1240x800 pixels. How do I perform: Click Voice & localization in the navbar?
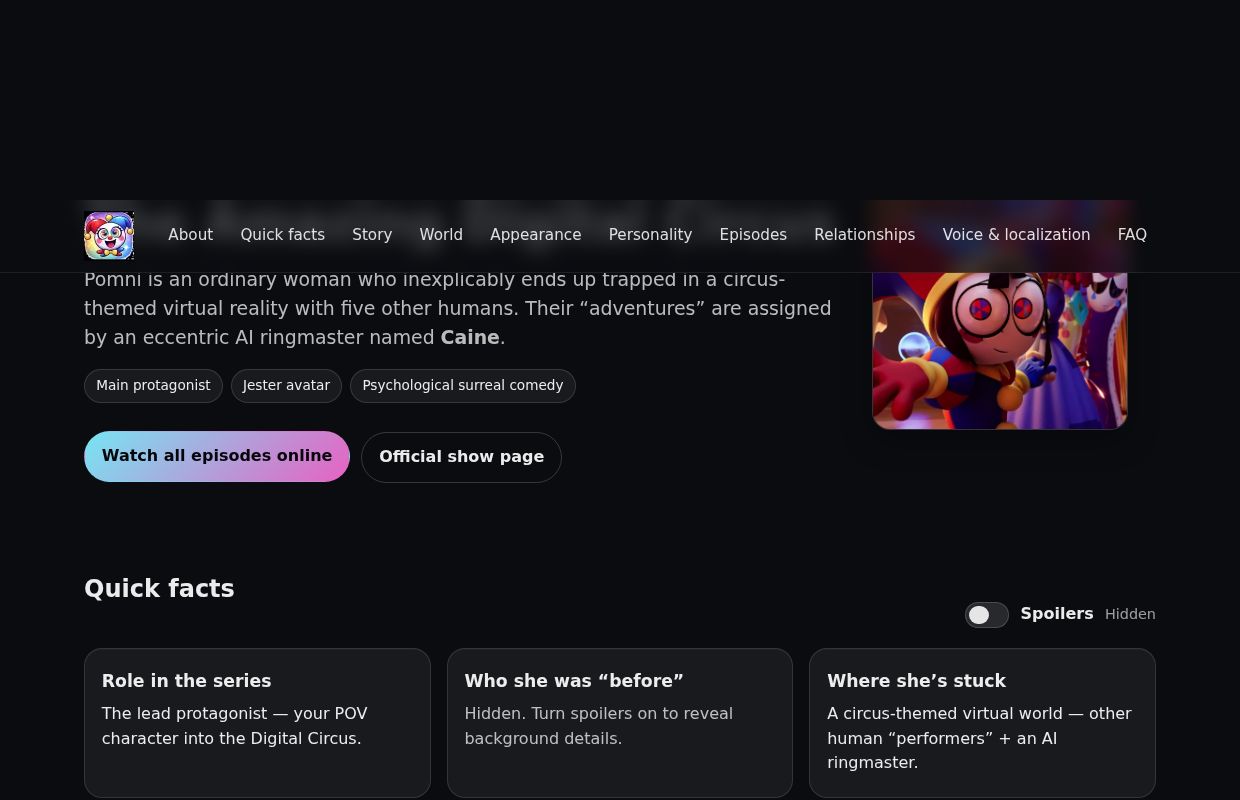[x=1016, y=235]
